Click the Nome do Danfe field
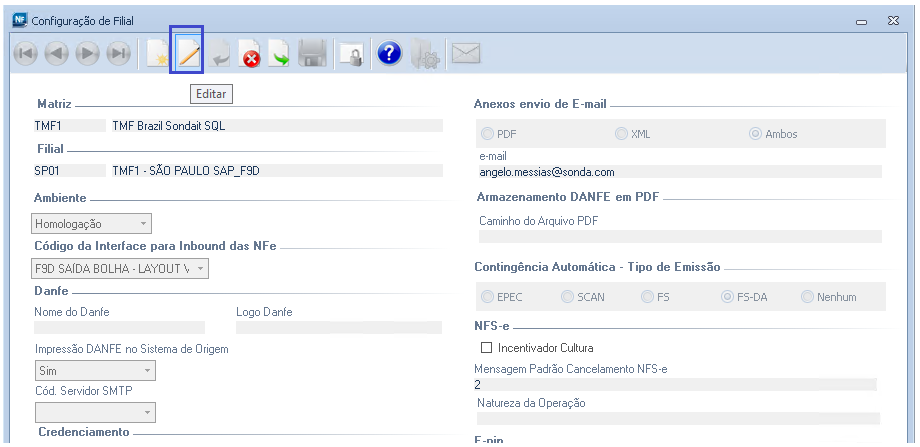Image resolution: width=920 pixels, height=447 pixels. pyautogui.click(x=120, y=327)
